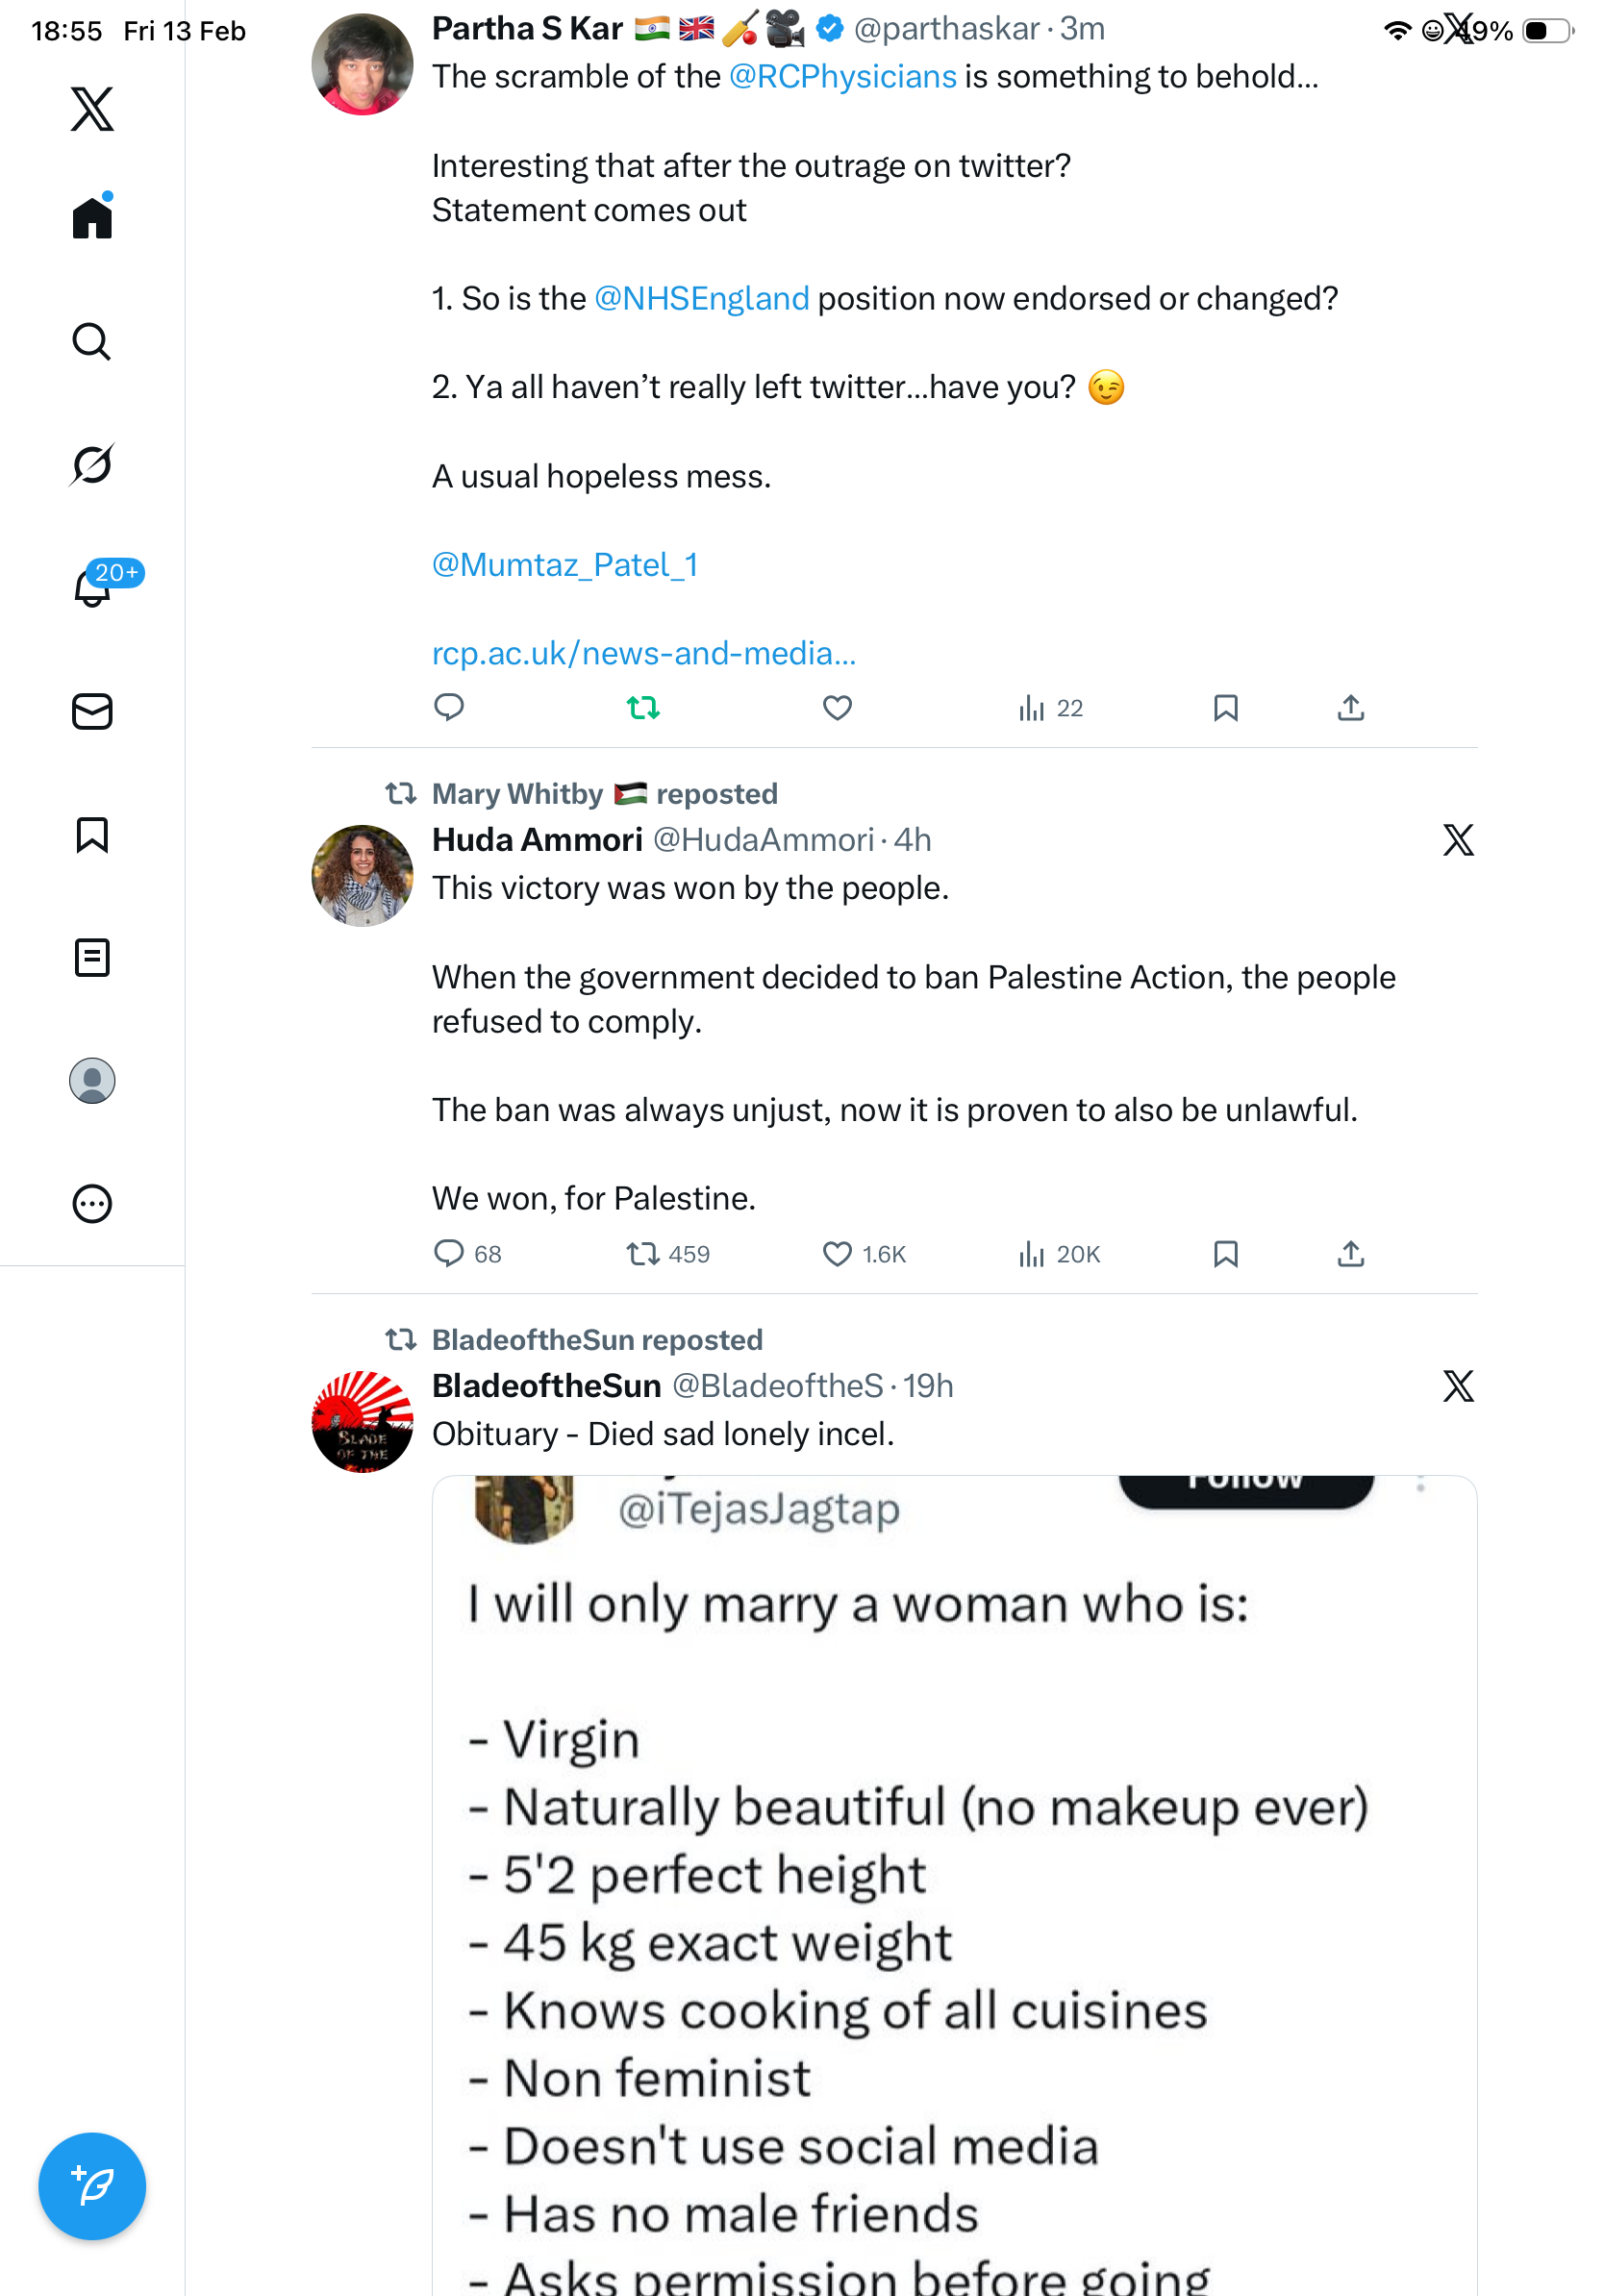Open Grok menu on Huda Ammori's post
The width and height of the screenshot is (1604, 2296).
pyautogui.click(x=1458, y=840)
